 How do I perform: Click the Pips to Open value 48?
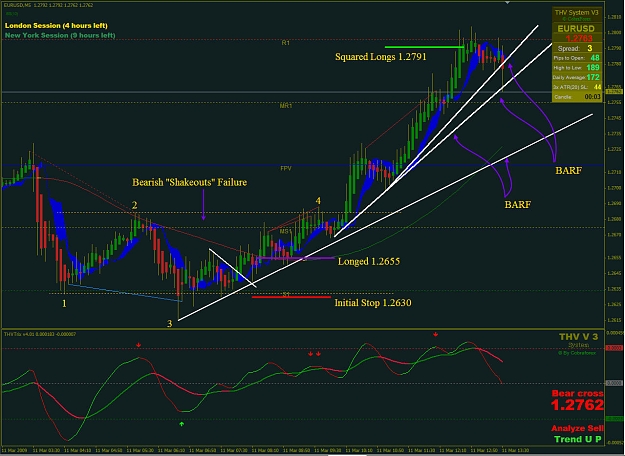(x=595, y=58)
